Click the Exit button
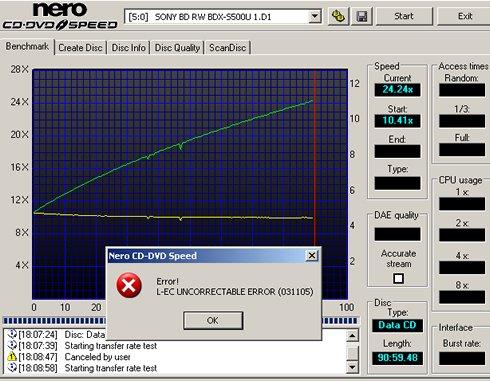490x381 pixels. tap(465, 16)
